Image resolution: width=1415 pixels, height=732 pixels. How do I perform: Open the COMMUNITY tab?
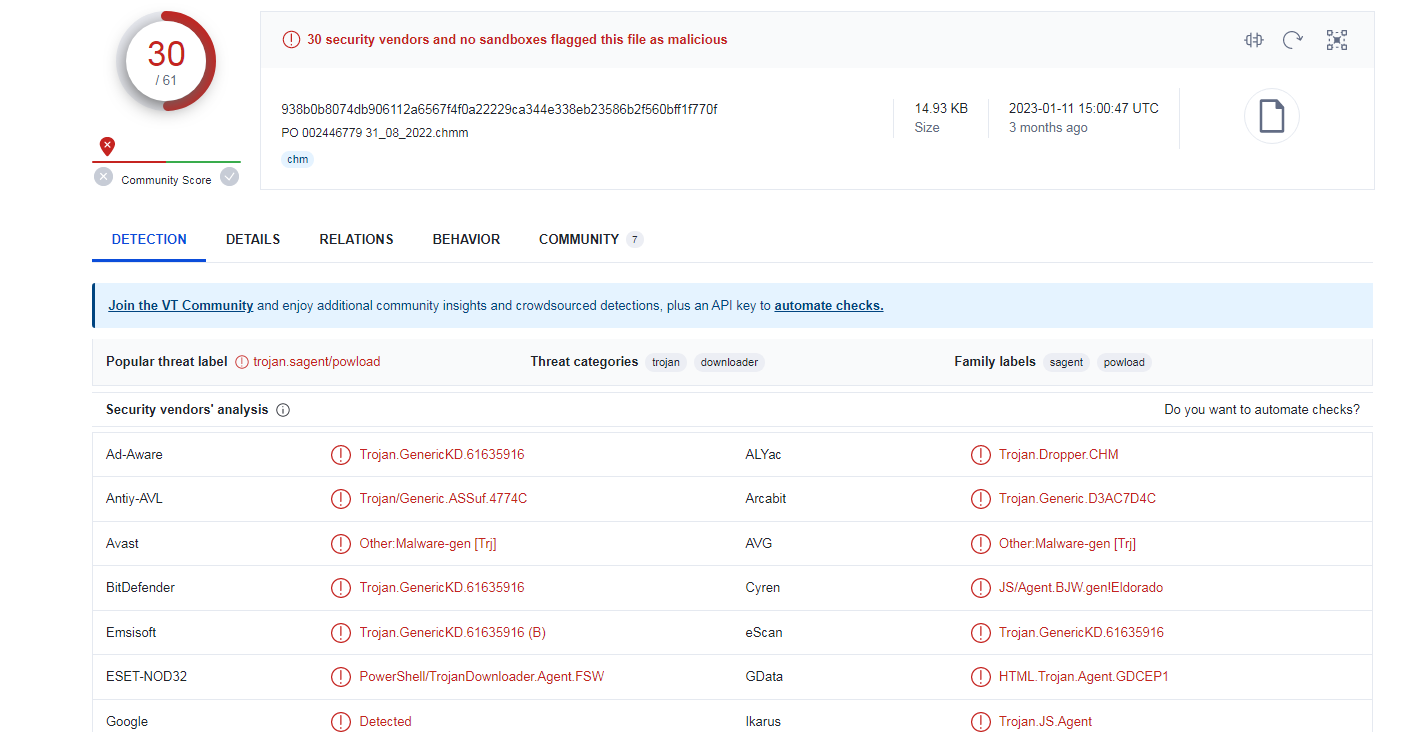point(579,240)
